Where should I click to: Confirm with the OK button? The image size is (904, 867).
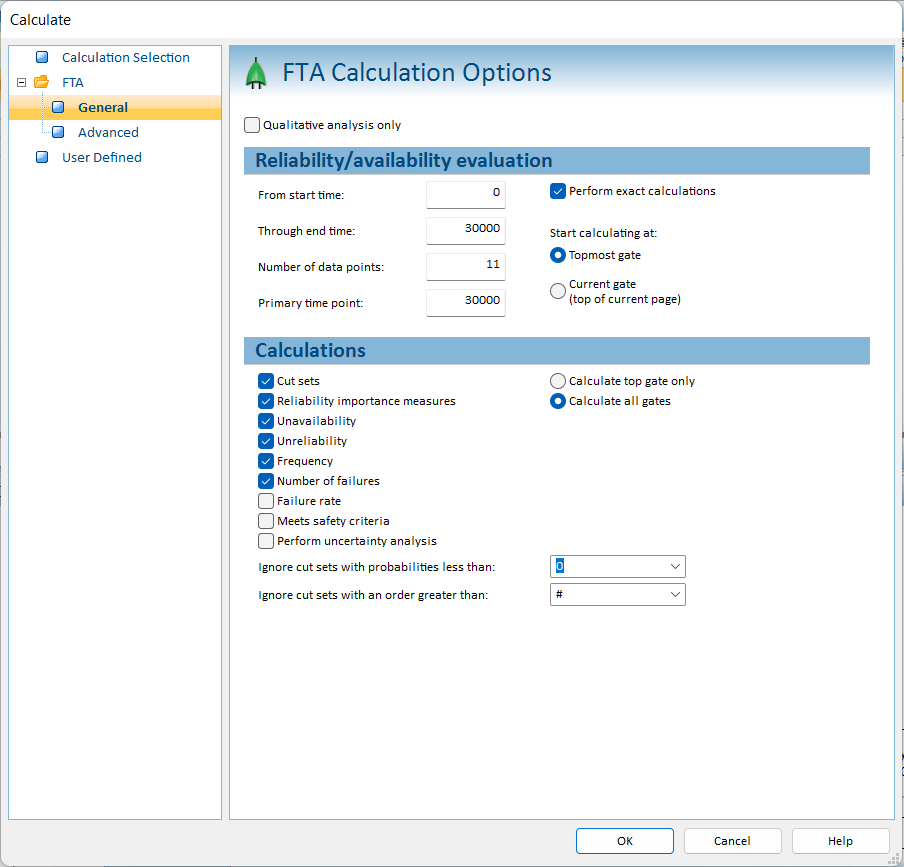pos(625,841)
